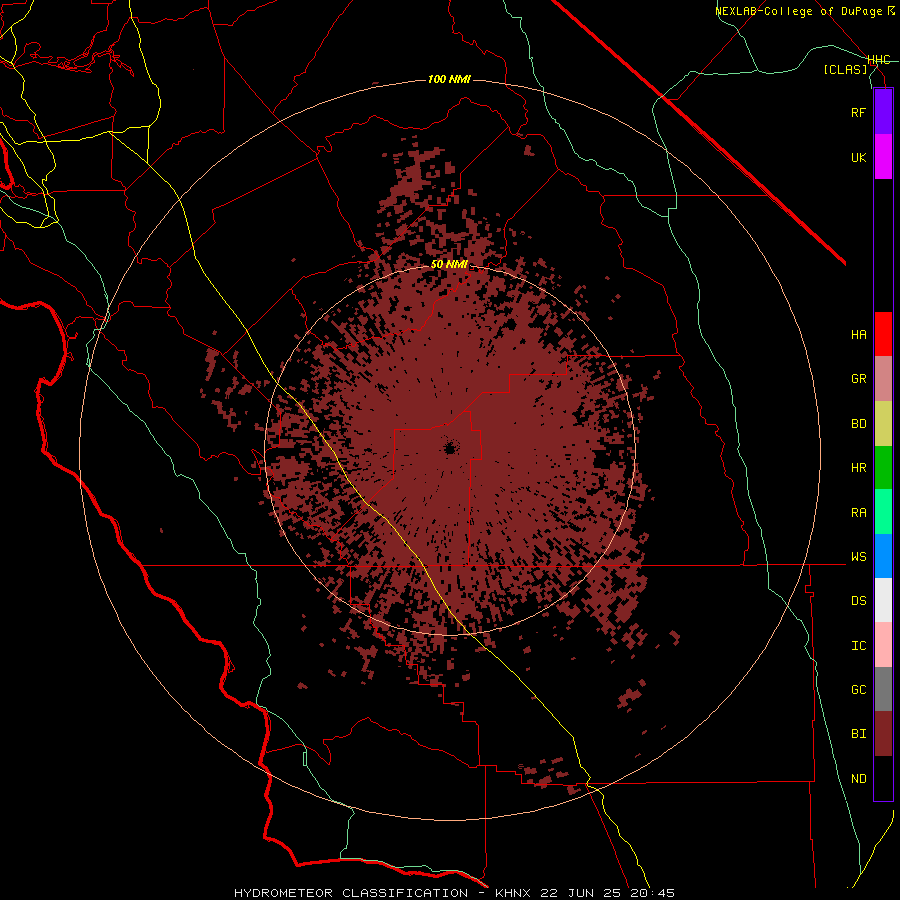Click the ND legend label
This screenshot has width=900, height=900.
coord(858,779)
